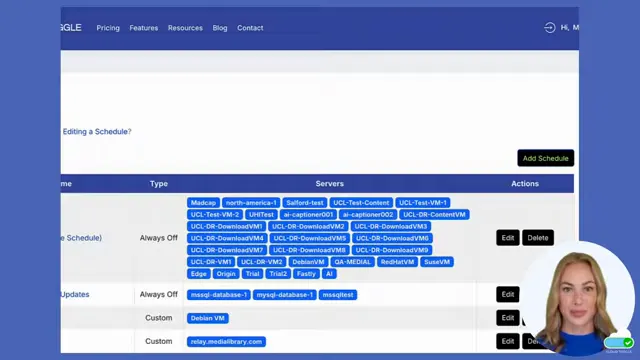Select the UCL-DR-DownloadVM6 tag
This screenshot has width=640, height=360.
[x=392, y=238]
